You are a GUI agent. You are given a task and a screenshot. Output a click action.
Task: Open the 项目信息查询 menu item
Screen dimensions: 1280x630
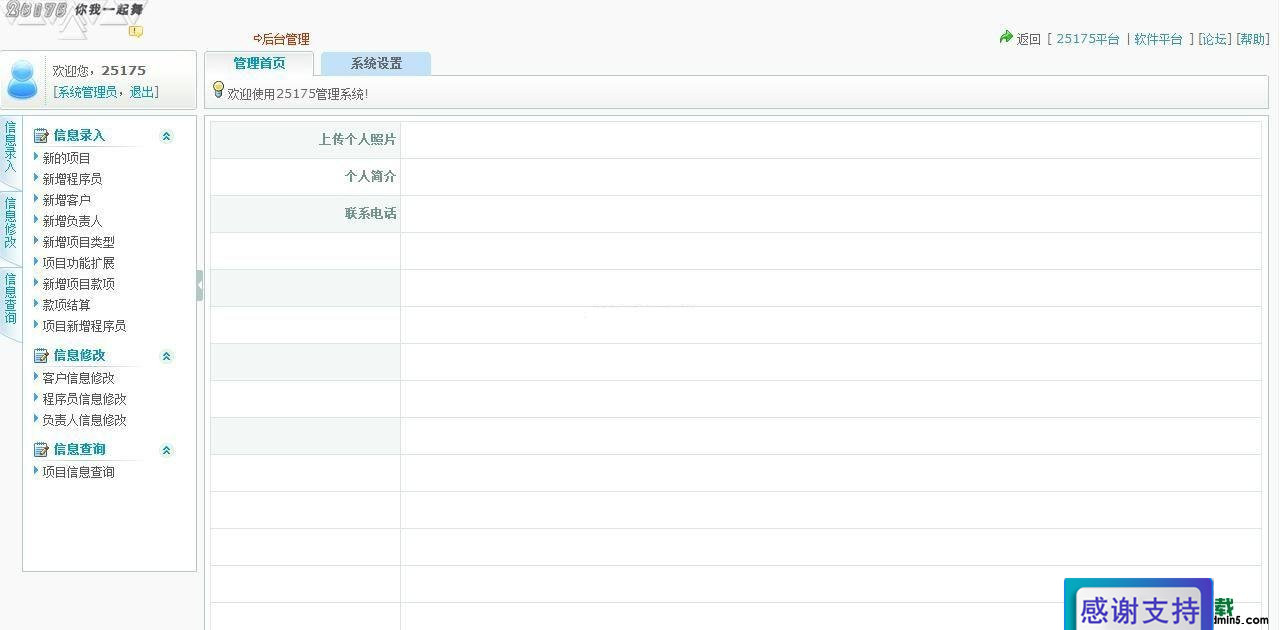point(78,472)
